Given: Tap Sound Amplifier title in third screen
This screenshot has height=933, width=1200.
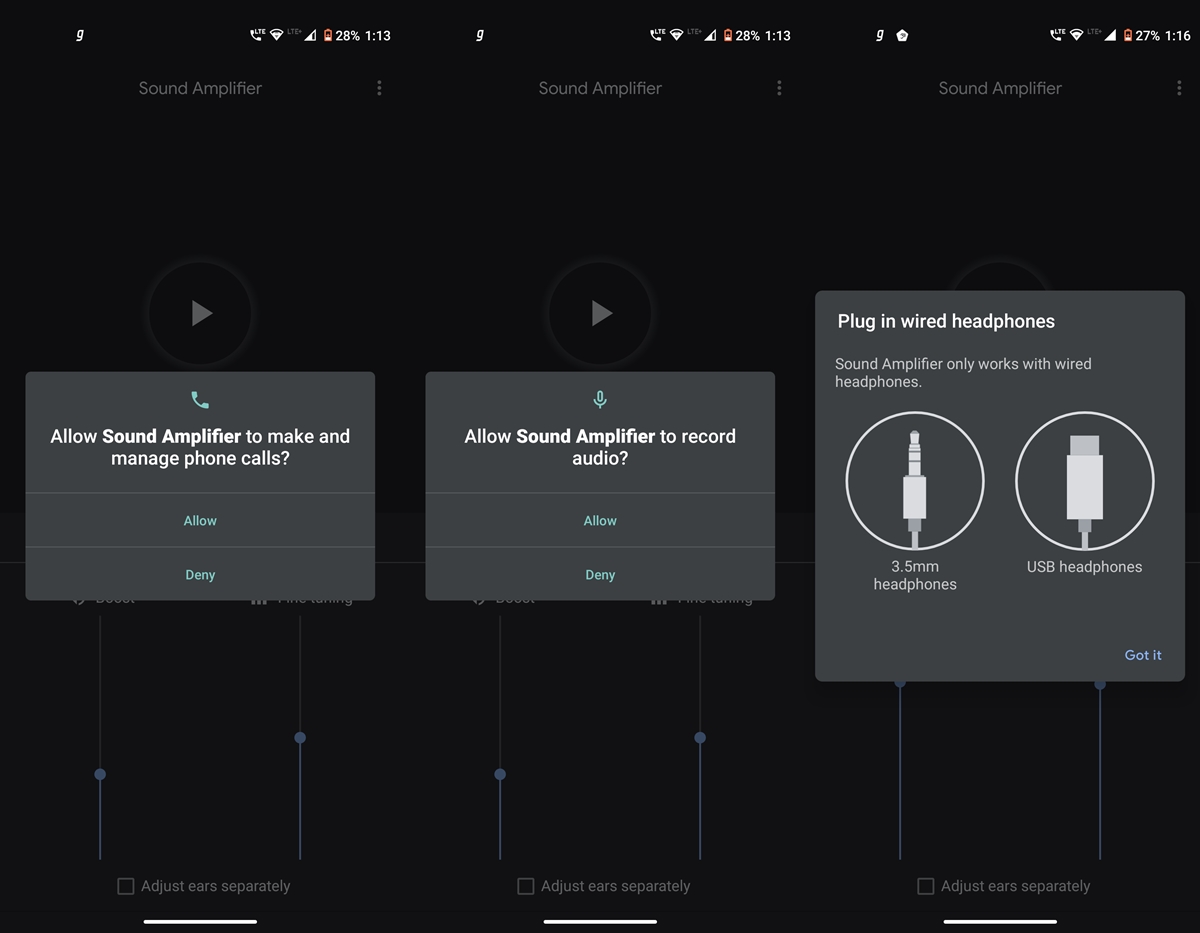Looking at the screenshot, I should (x=1000, y=88).
